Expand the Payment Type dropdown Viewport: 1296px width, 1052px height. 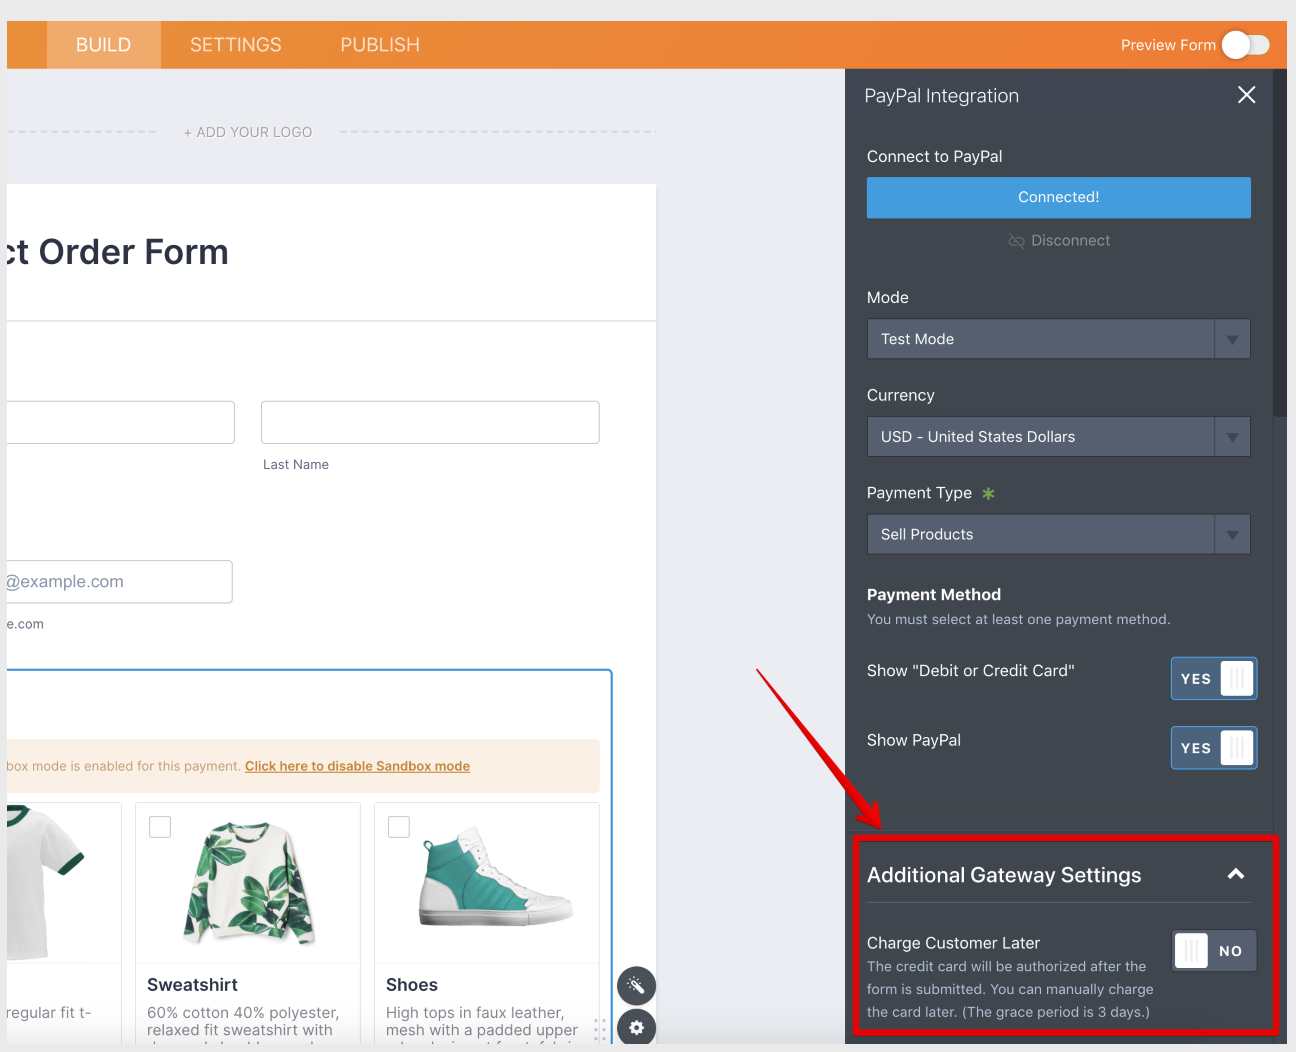point(1058,535)
